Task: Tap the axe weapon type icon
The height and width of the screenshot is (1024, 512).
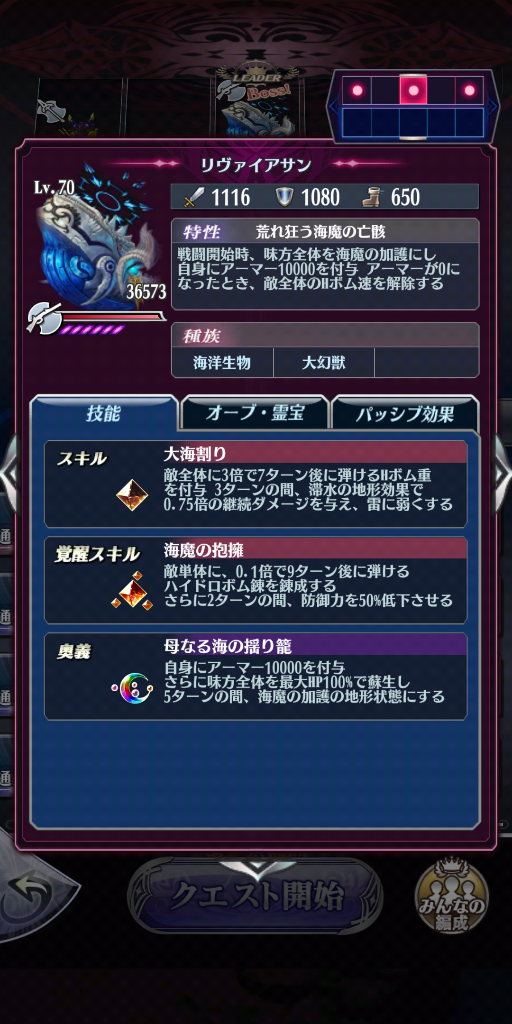Action: [x=43, y=319]
